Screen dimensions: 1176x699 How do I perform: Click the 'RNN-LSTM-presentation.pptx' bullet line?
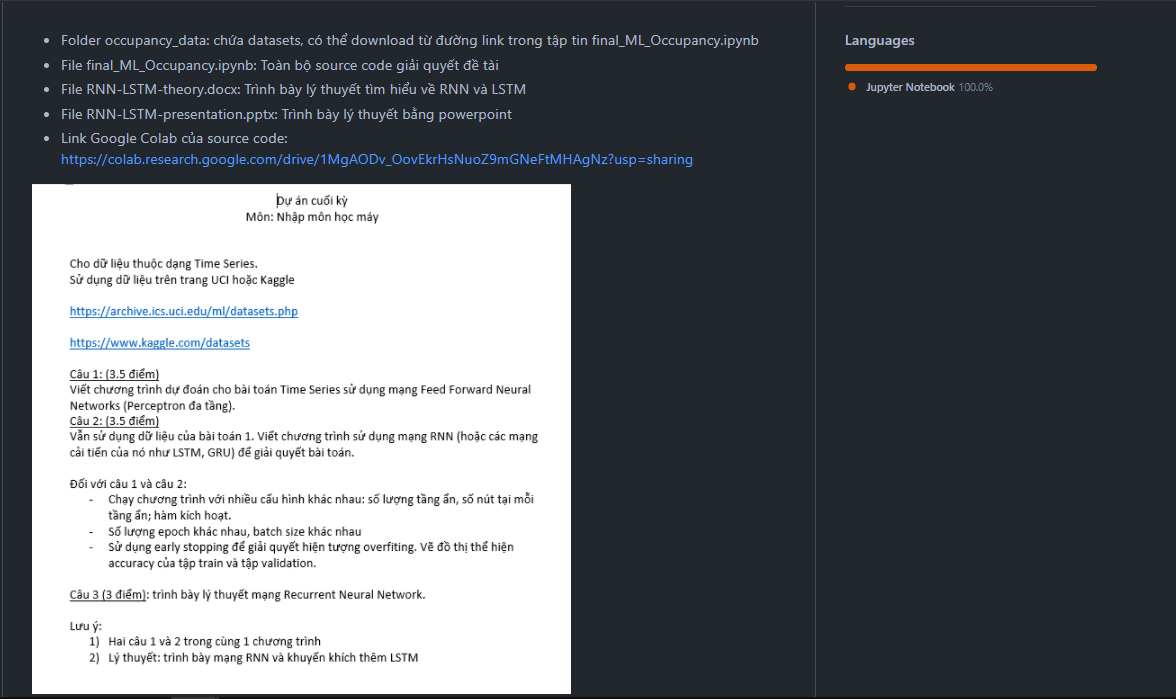pyautogui.click(x=286, y=114)
